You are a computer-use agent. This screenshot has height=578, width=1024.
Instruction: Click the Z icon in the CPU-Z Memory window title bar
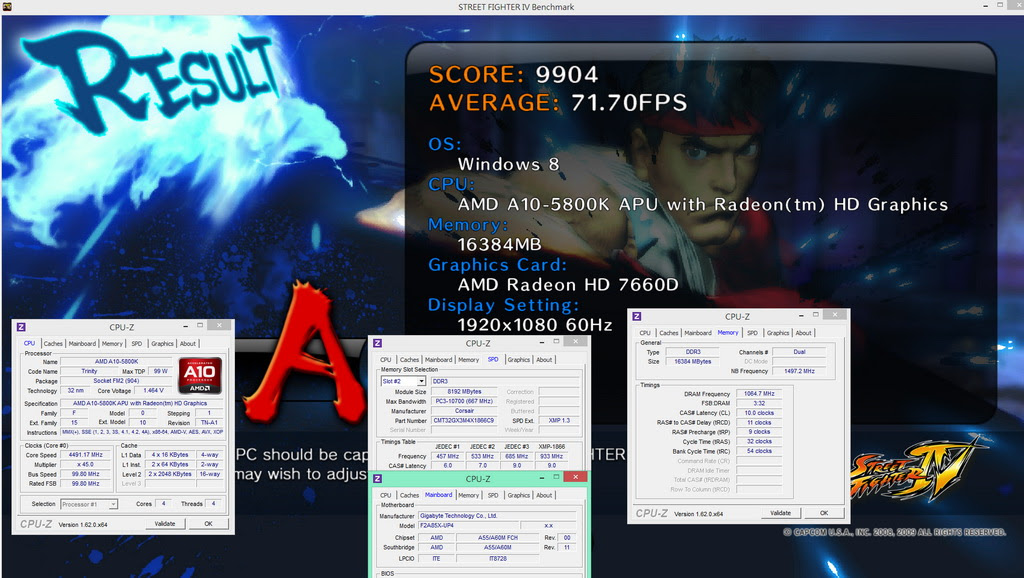pos(636,316)
